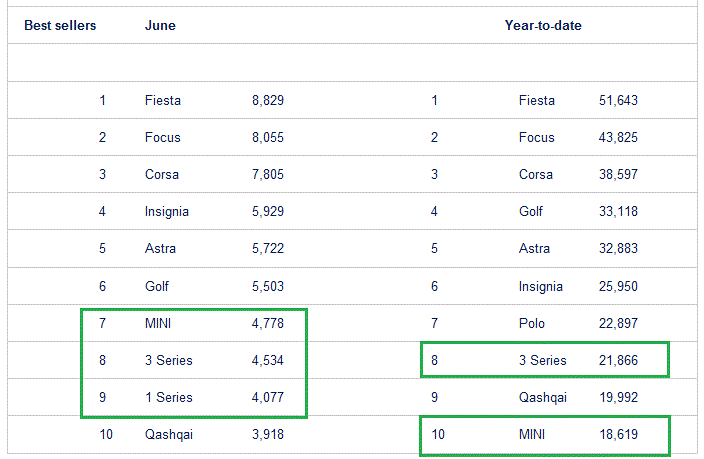Click the Polo model name
Viewport: 704px width, 459px height.
[532, 324]
